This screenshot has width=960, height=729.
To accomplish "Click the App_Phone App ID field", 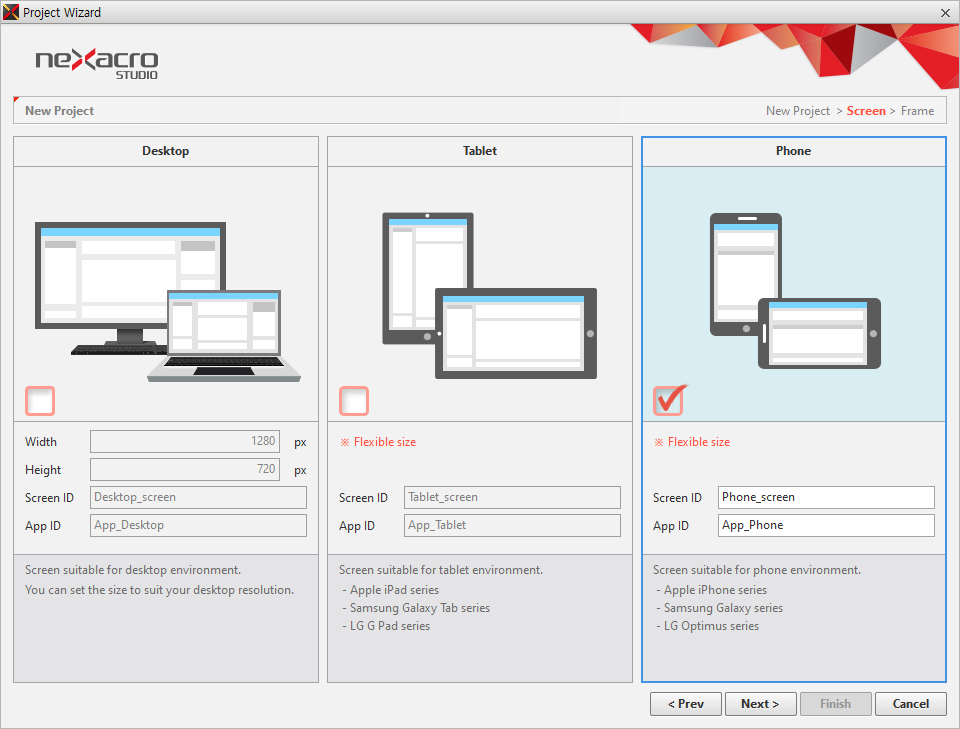I will click(x=826, y=525).
